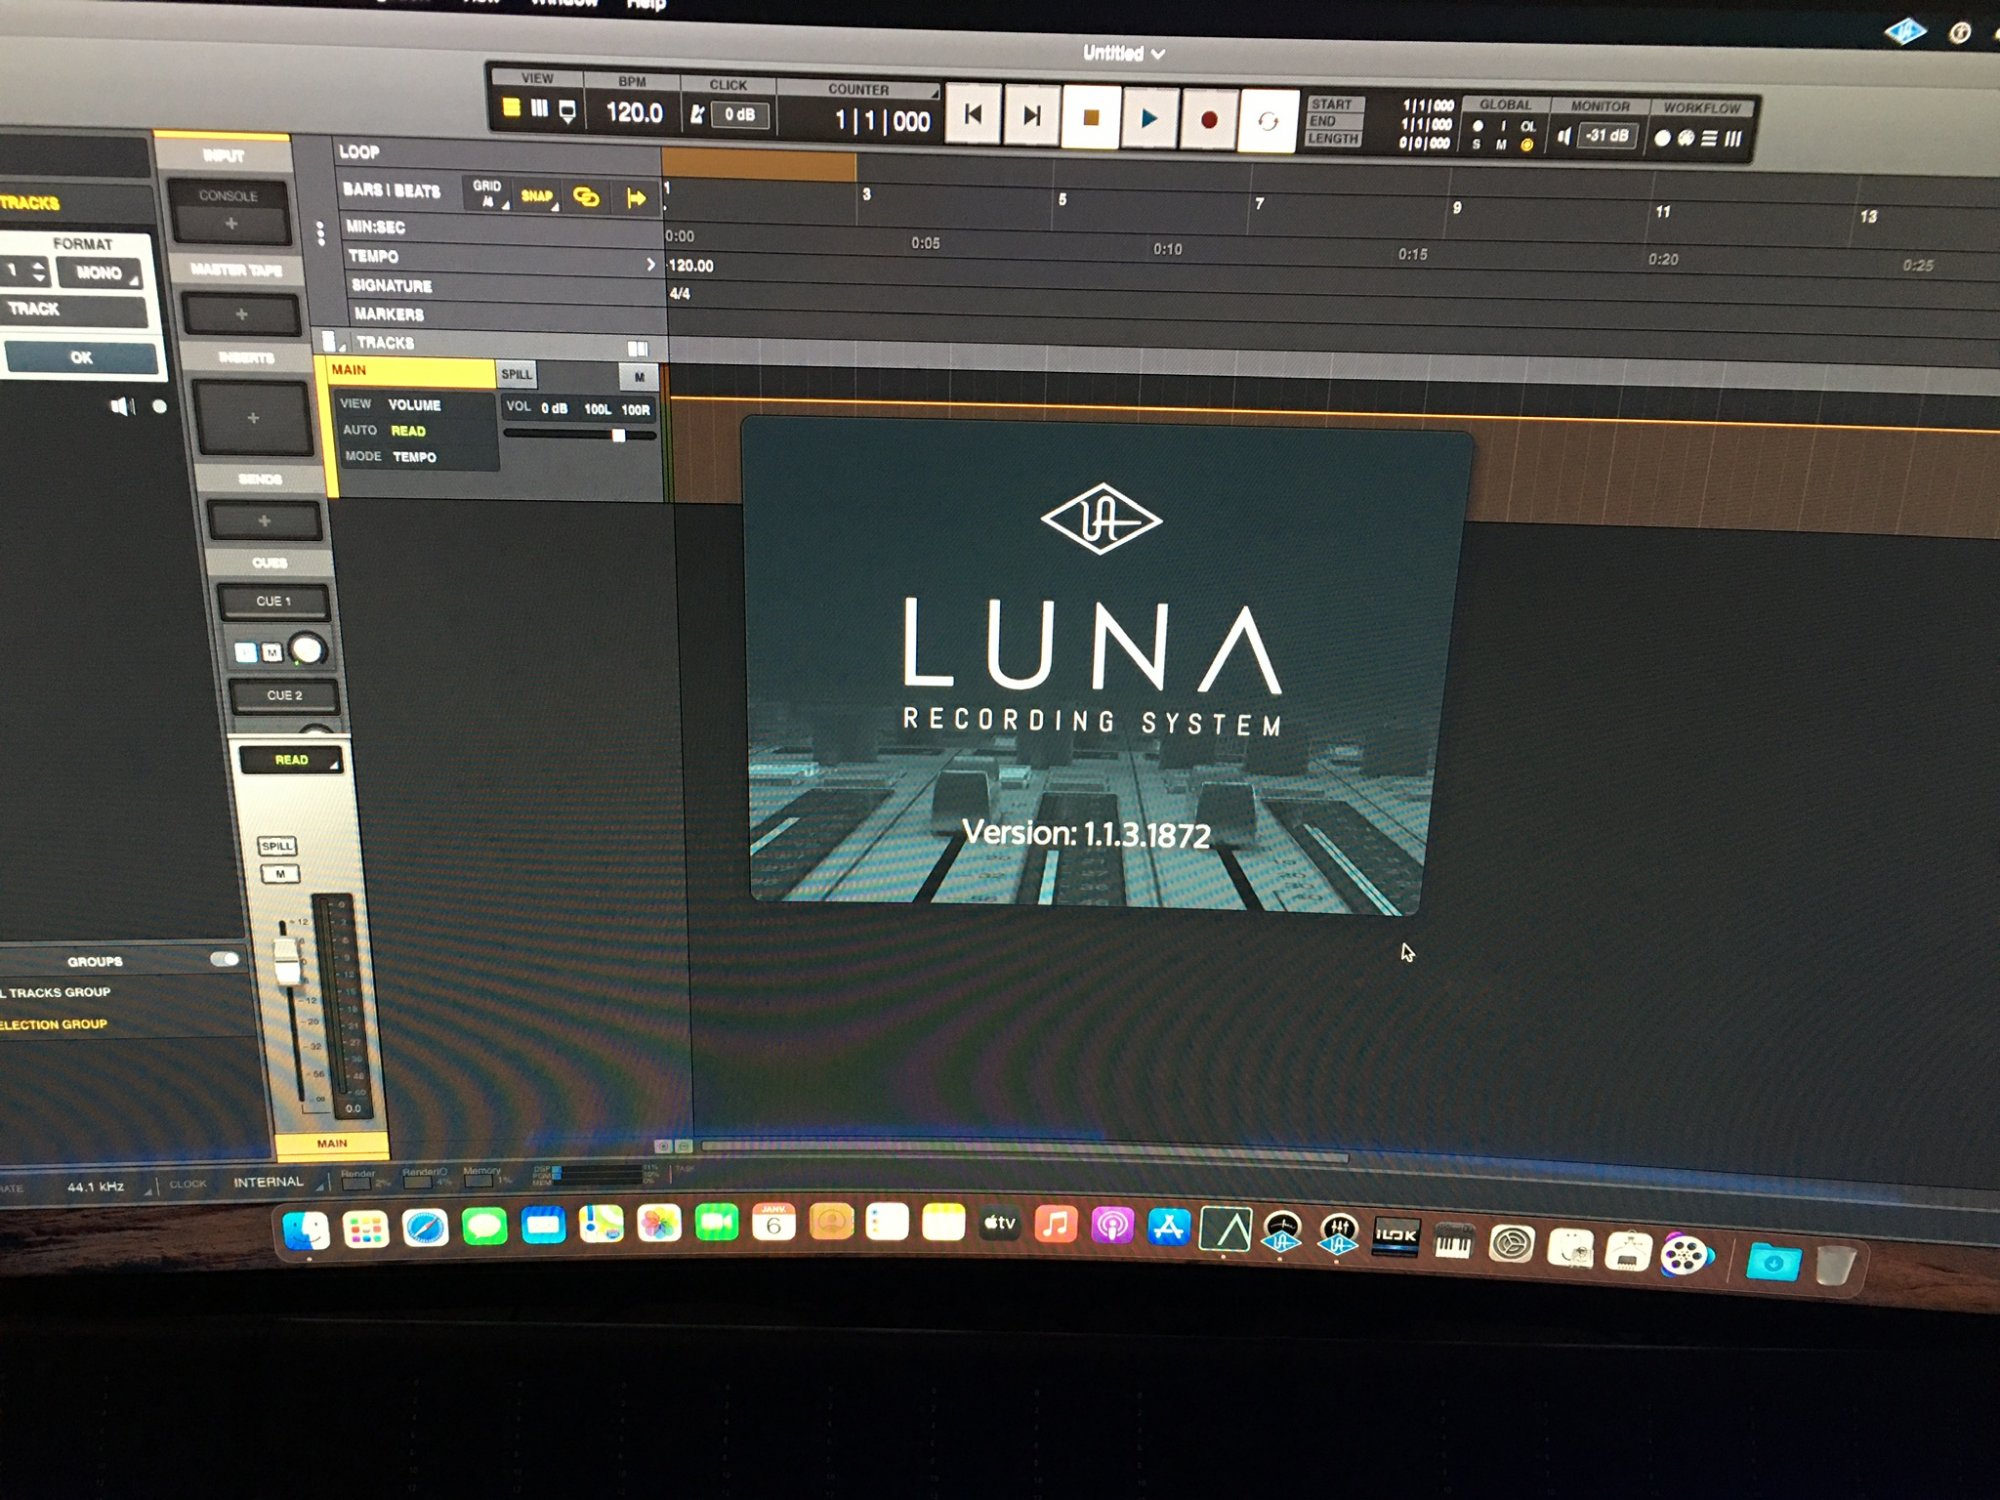2000x1500 pixels.
Task: Click the Record button in transport
Action: point(1208,121)
